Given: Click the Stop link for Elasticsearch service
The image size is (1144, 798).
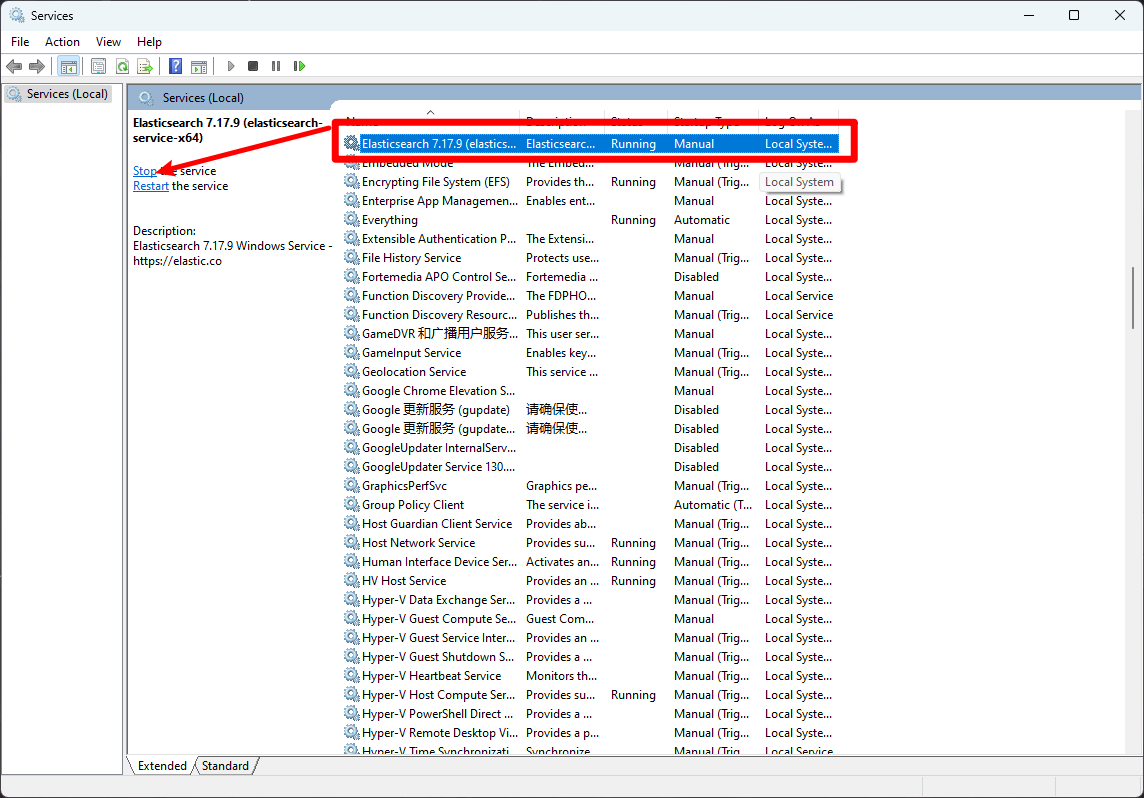Looking at the screenshot, I should [144, 171].
